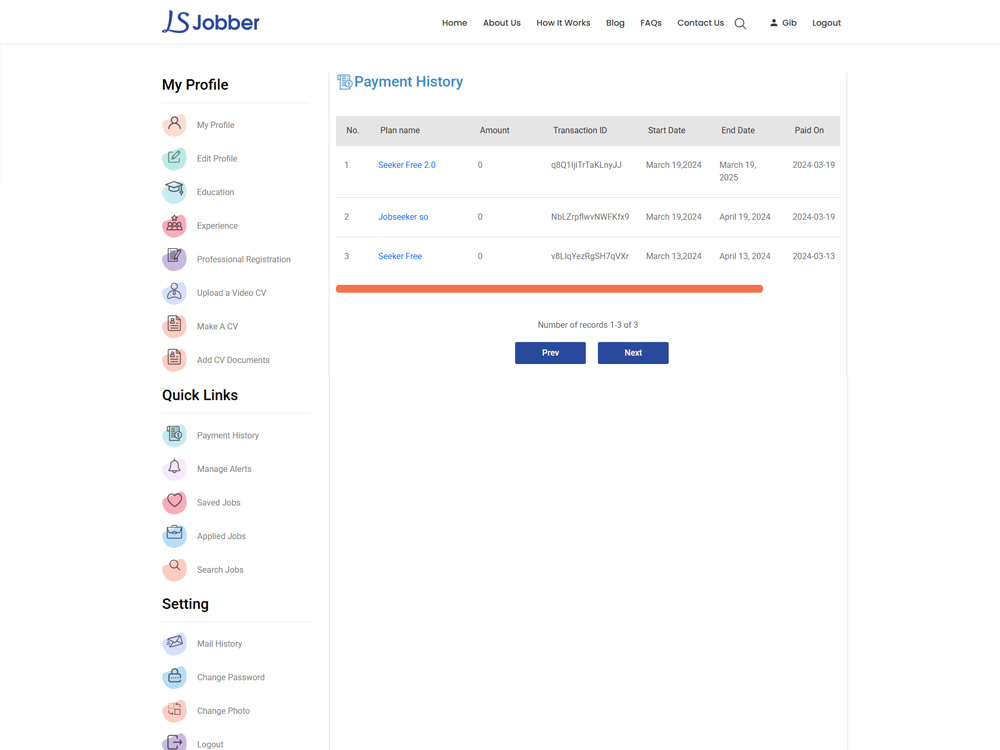Click the orange horizontal scrollbar under table
The width and height of the screenshot is (1000, 750).
549,289
